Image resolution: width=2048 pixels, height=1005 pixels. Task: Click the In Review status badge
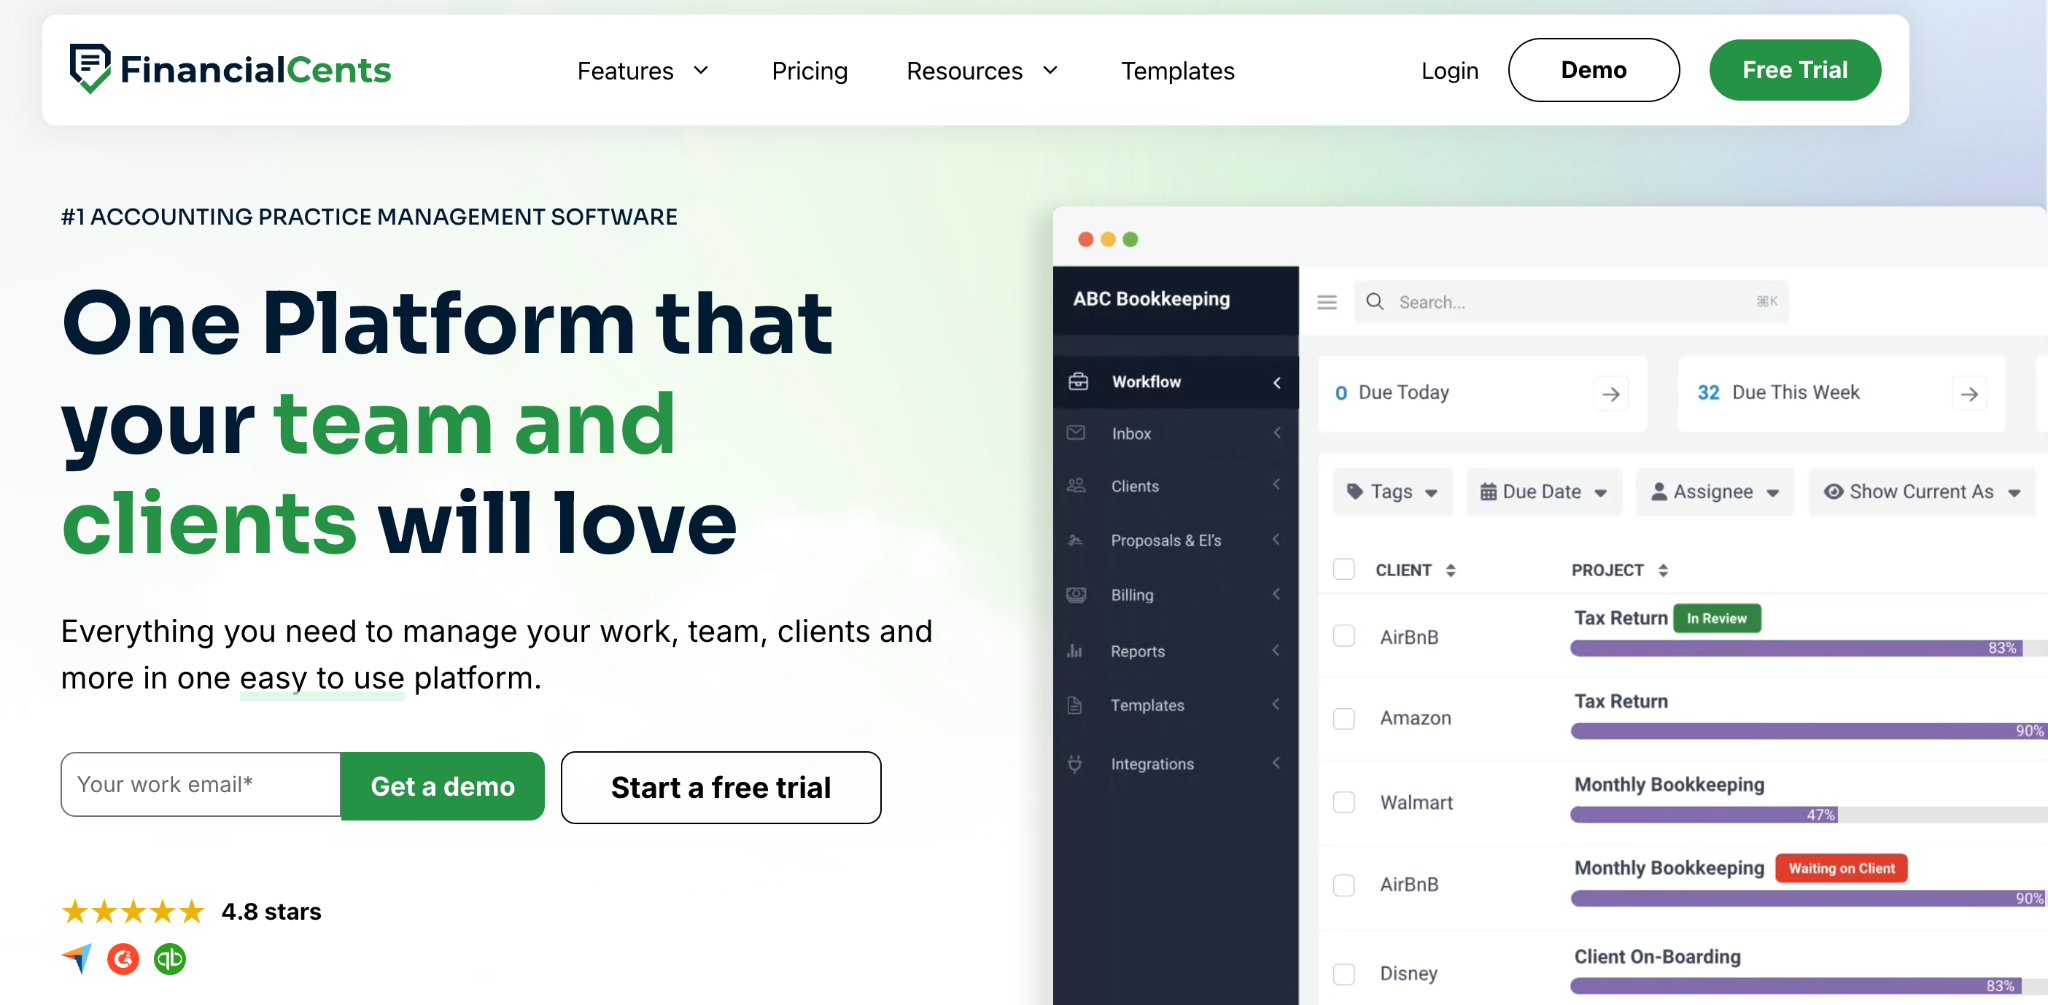[x=1717, y=618]
